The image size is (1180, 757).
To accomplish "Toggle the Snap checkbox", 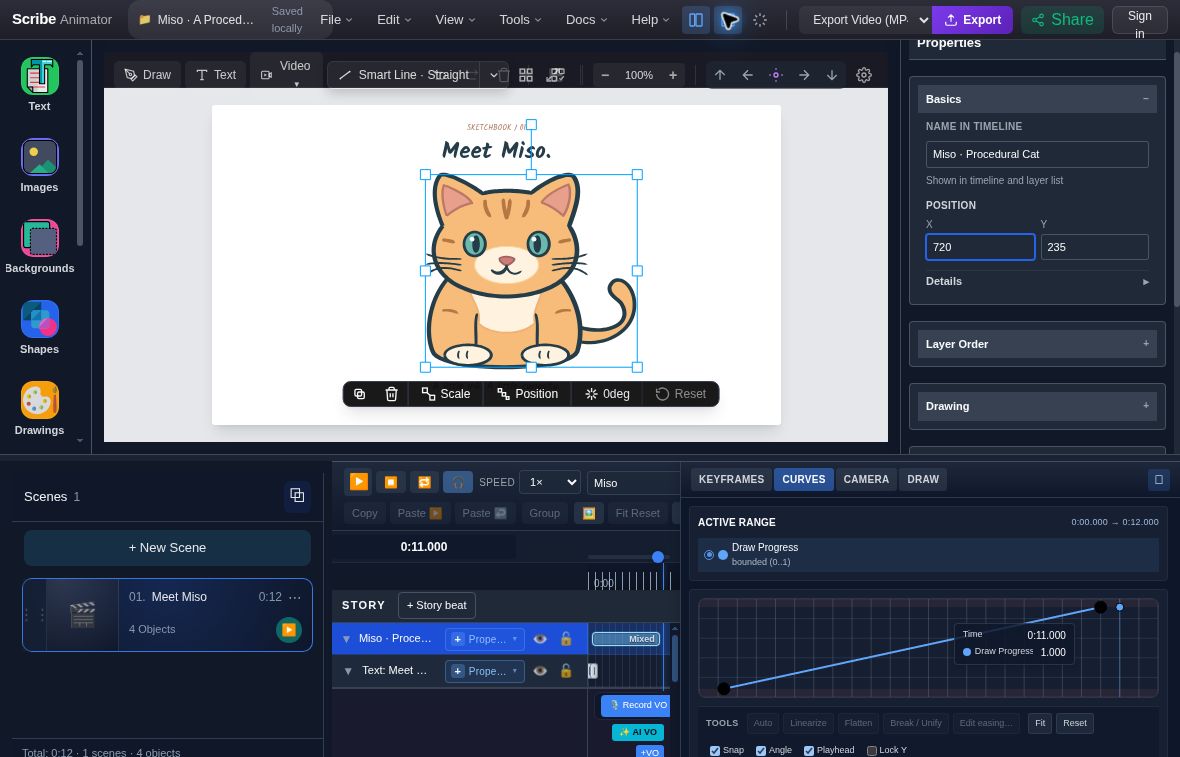I will pos(715,751).
